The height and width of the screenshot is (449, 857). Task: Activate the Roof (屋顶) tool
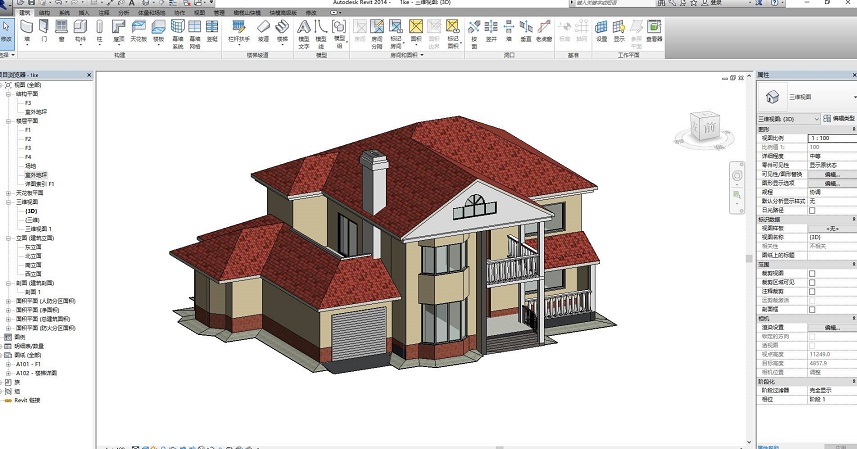(119, 31)
